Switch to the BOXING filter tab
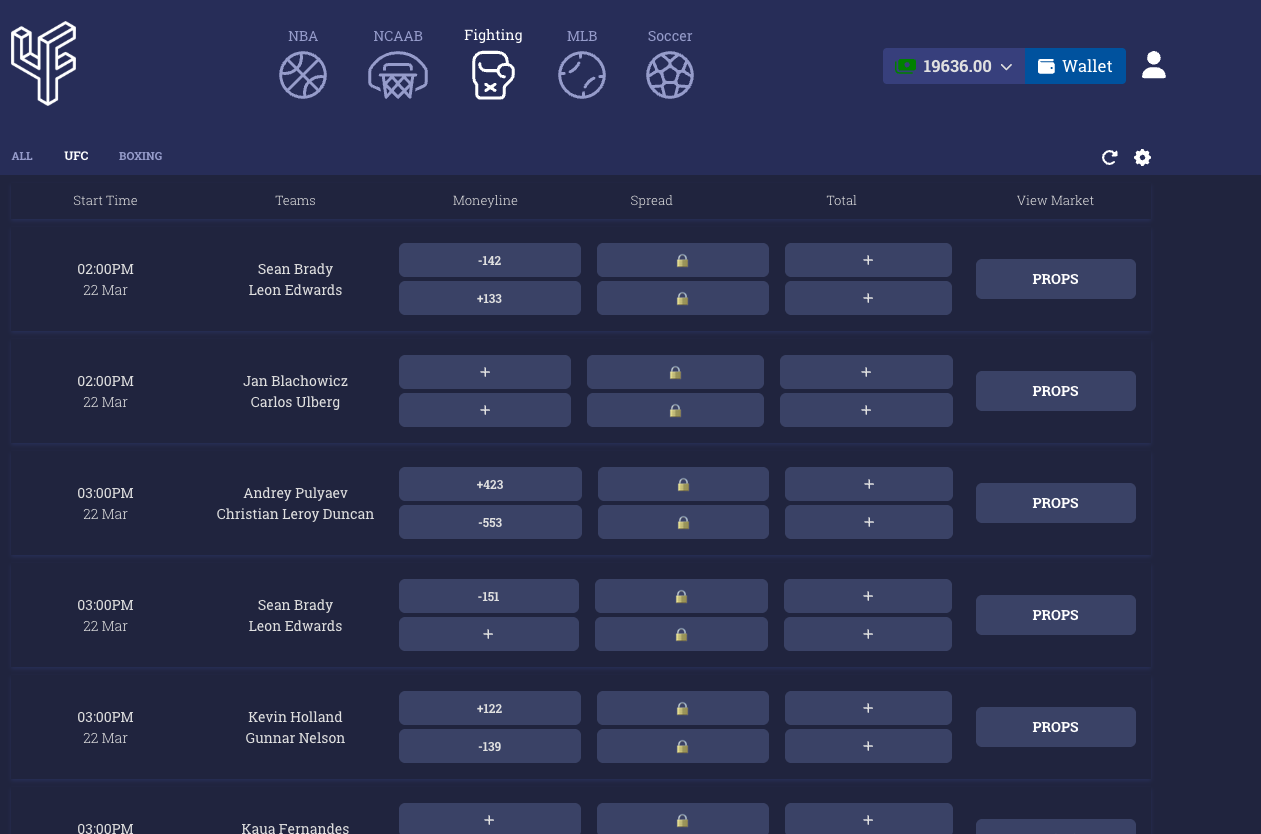 point(140,156)
